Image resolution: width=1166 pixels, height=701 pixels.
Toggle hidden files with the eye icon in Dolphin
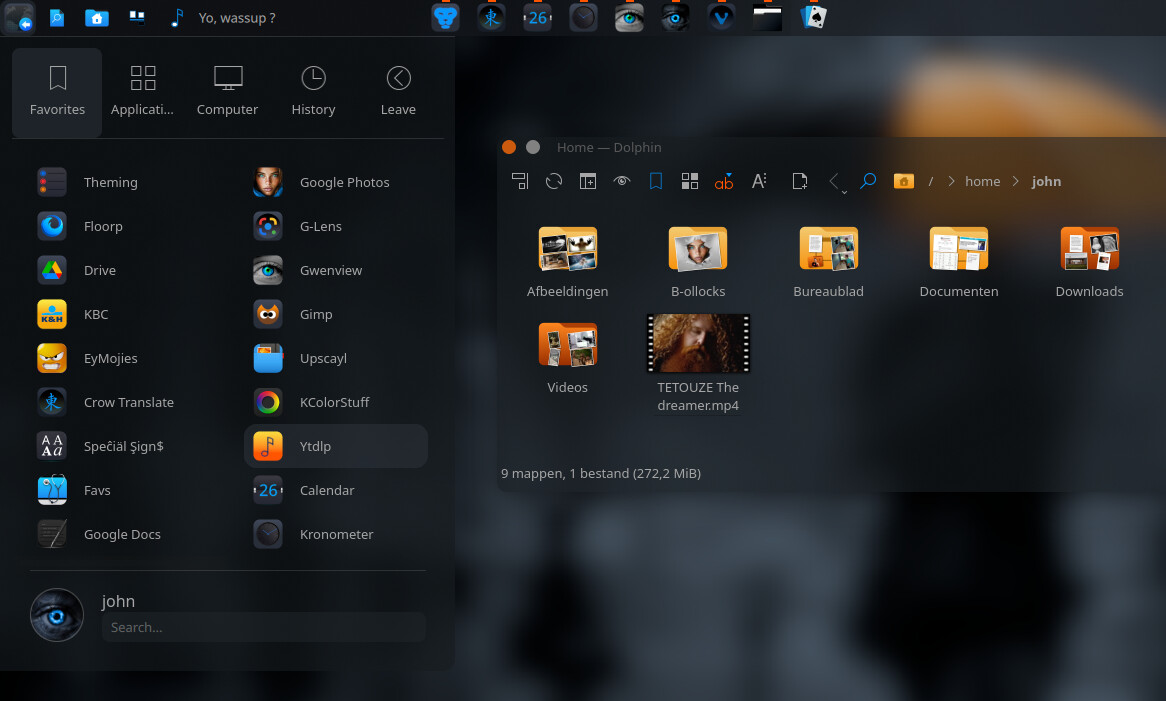(622, 181)
